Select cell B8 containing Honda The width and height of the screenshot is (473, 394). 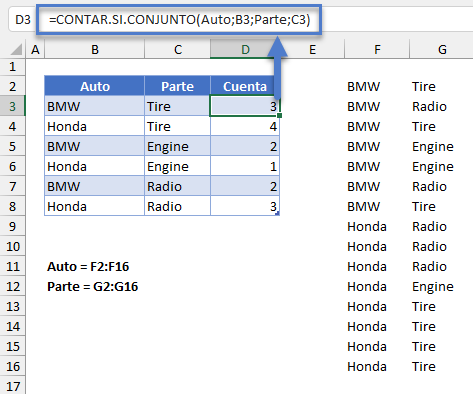[x=95, y=206]
